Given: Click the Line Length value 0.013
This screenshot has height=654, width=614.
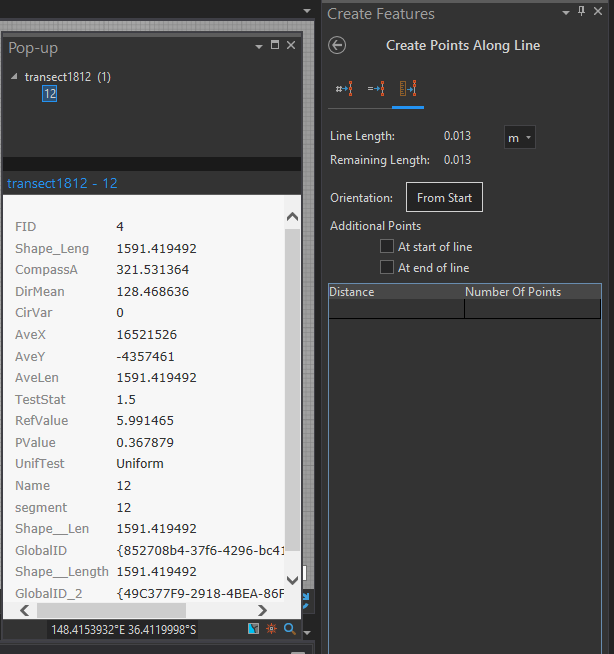Looking at the screenshot, I should 457,136.
